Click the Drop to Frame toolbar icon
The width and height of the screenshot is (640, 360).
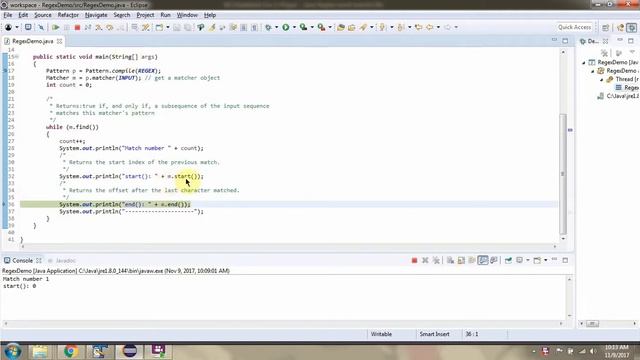[134, 27]
